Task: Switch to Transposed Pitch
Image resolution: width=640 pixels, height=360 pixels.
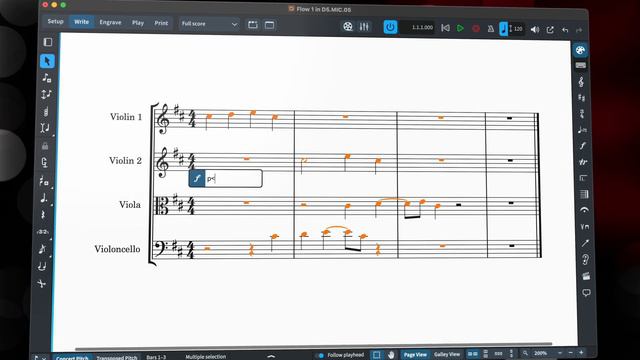Action: coord(117,358)
